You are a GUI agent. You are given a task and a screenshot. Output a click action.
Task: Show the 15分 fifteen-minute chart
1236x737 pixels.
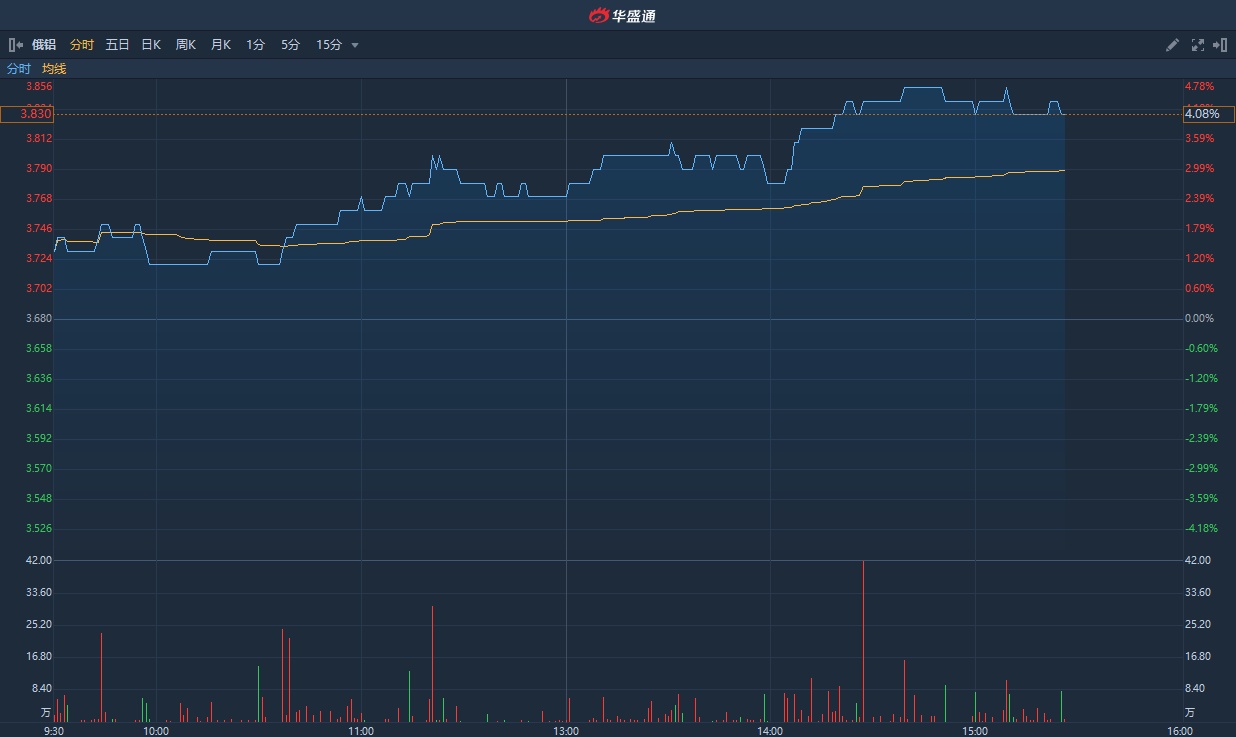(329, 45)
